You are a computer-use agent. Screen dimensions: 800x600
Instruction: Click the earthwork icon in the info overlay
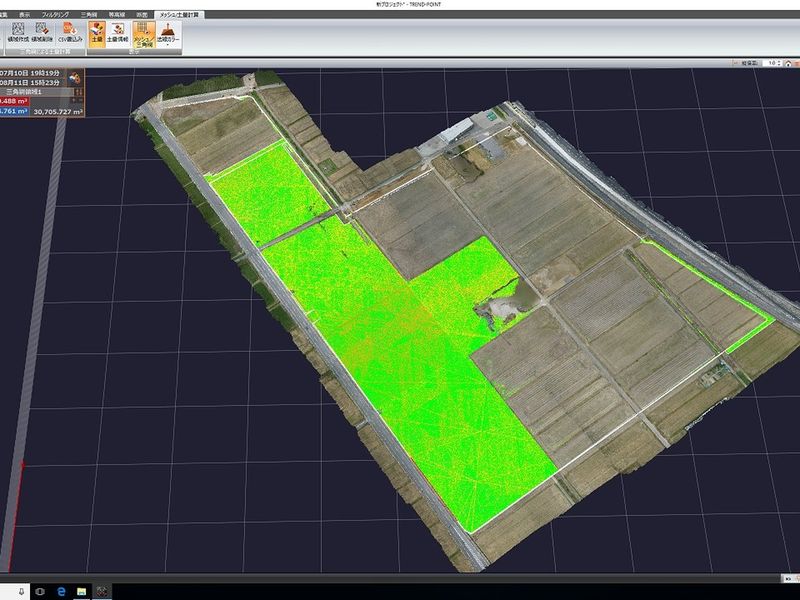(x=76, y=78)
